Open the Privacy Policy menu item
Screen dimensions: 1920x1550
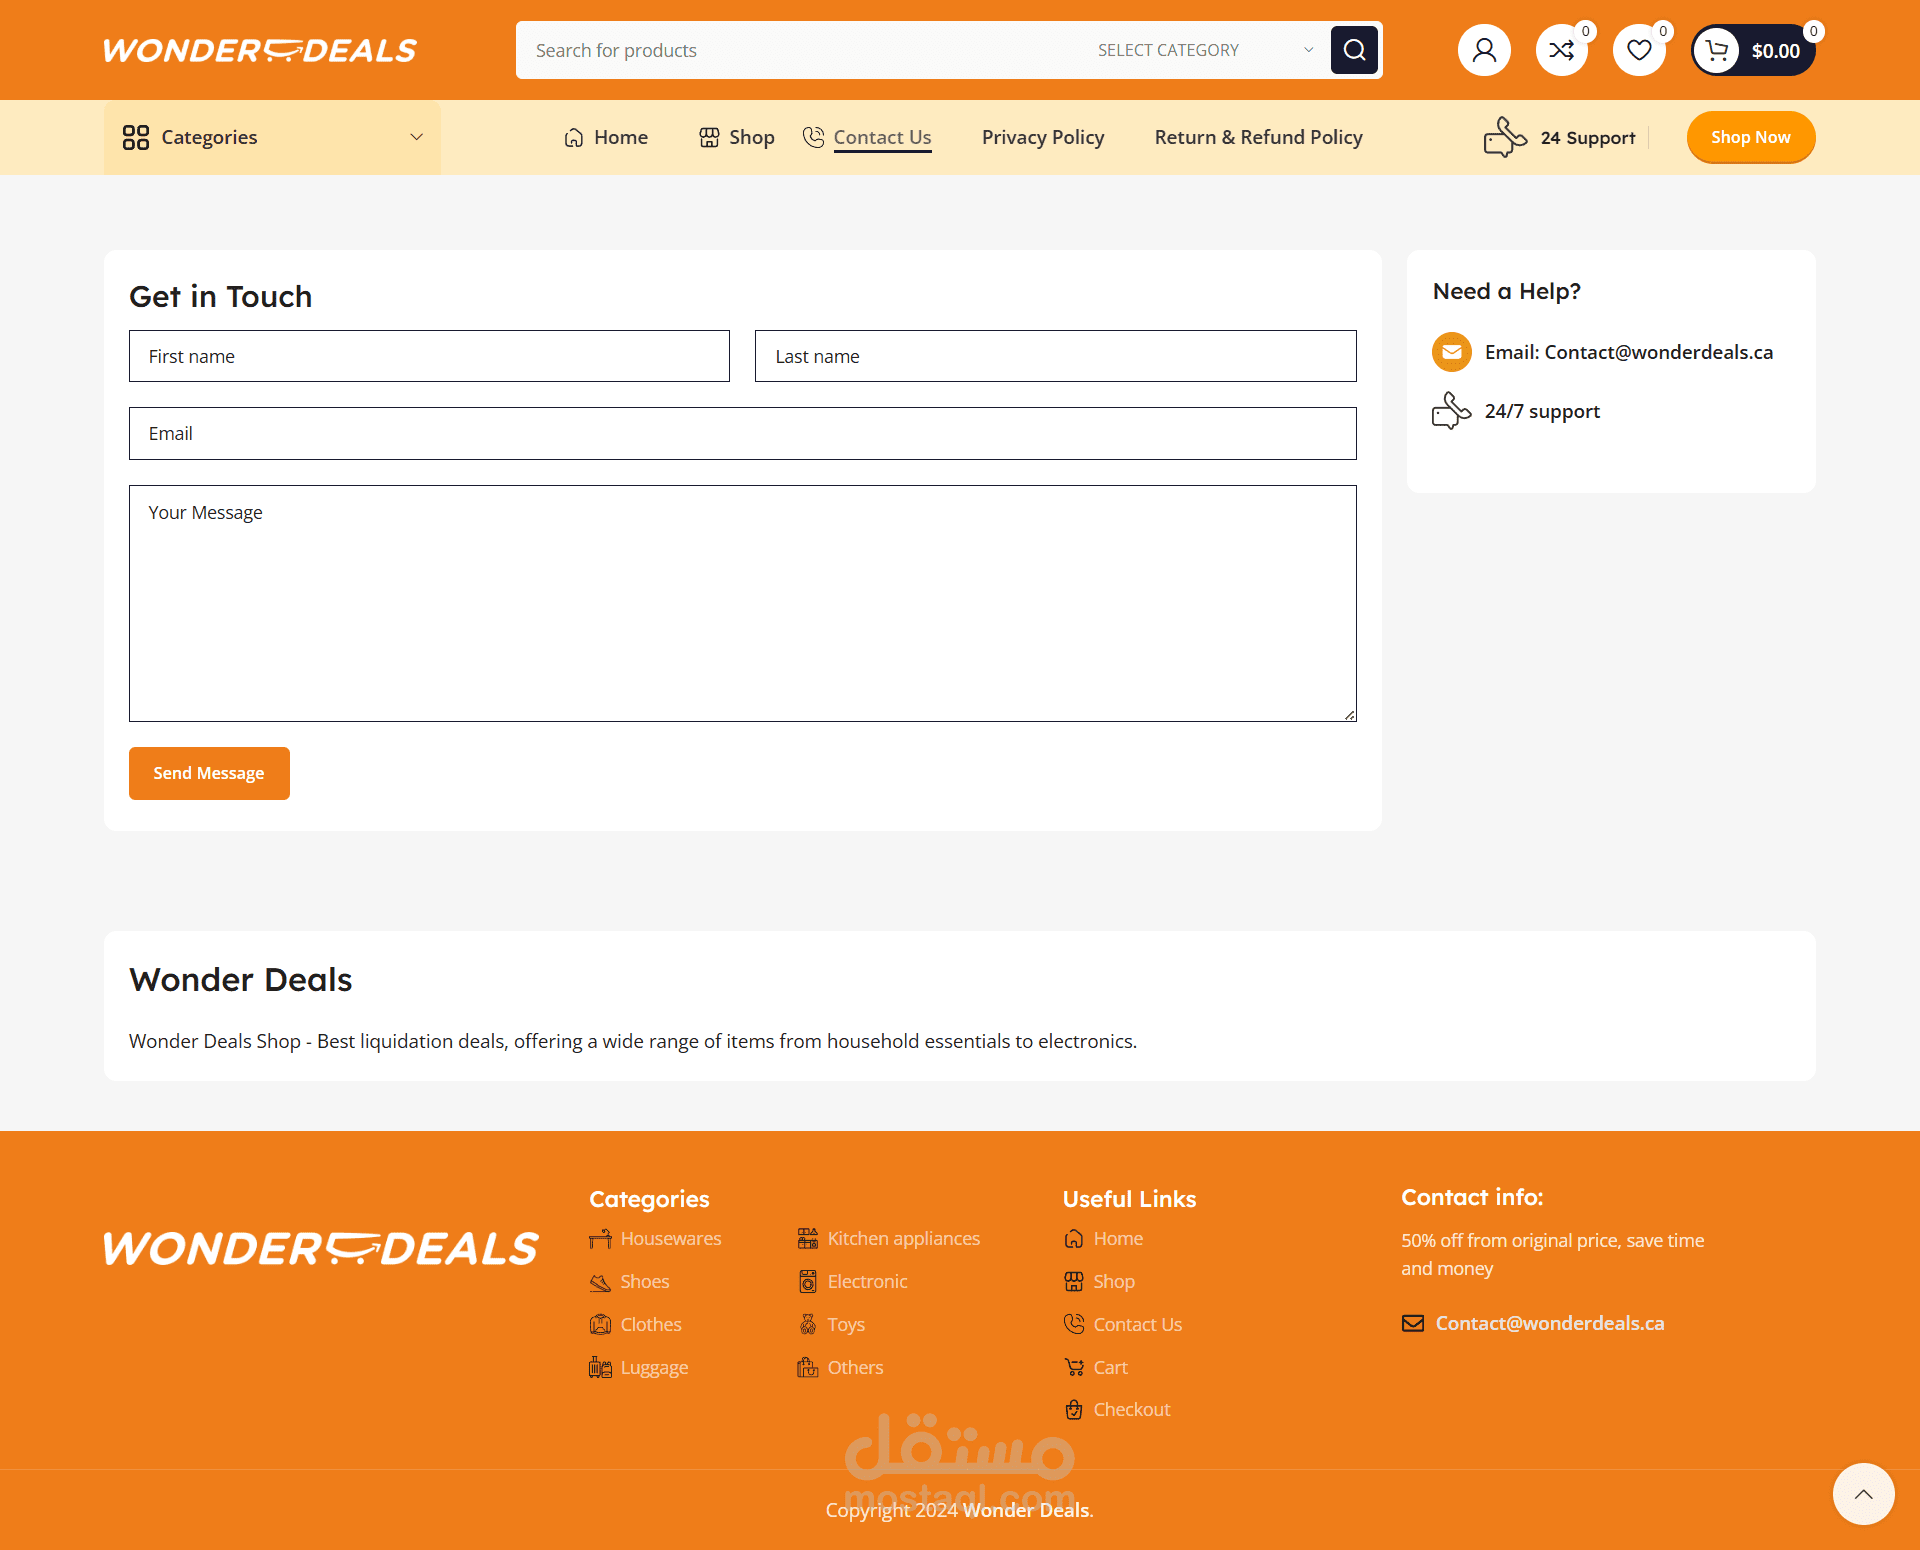pos(1043,137)
